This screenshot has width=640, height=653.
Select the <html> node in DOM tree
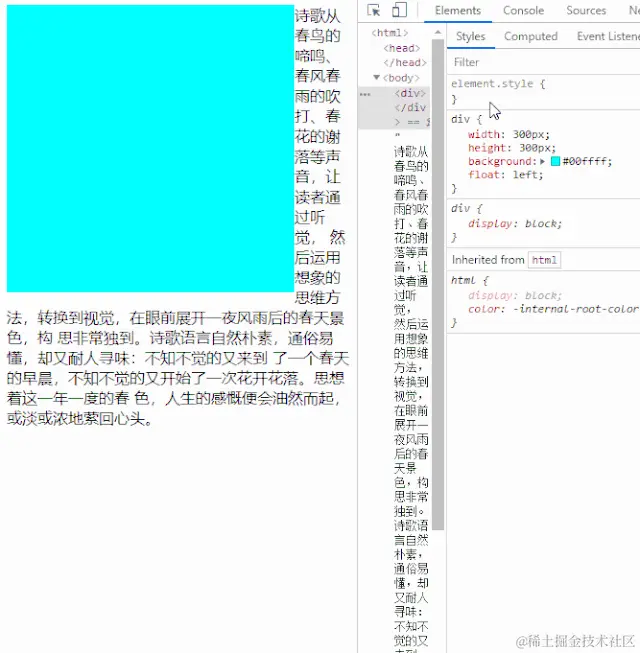389,33
